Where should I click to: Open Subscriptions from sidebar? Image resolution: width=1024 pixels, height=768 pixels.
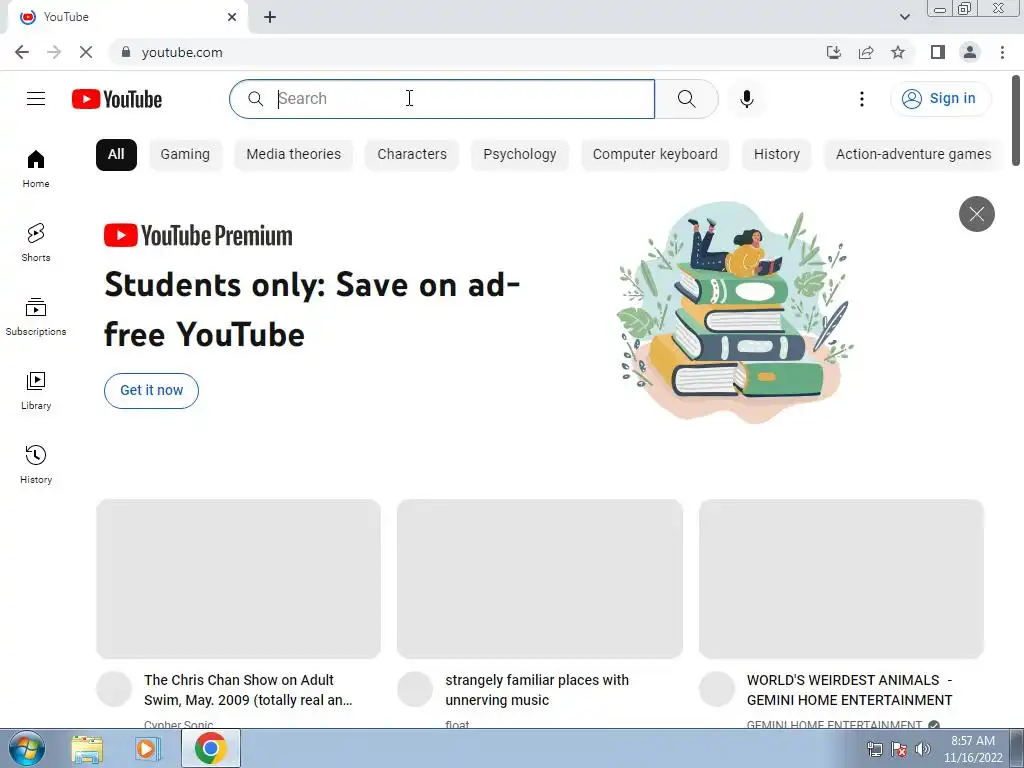pos(36,317)
